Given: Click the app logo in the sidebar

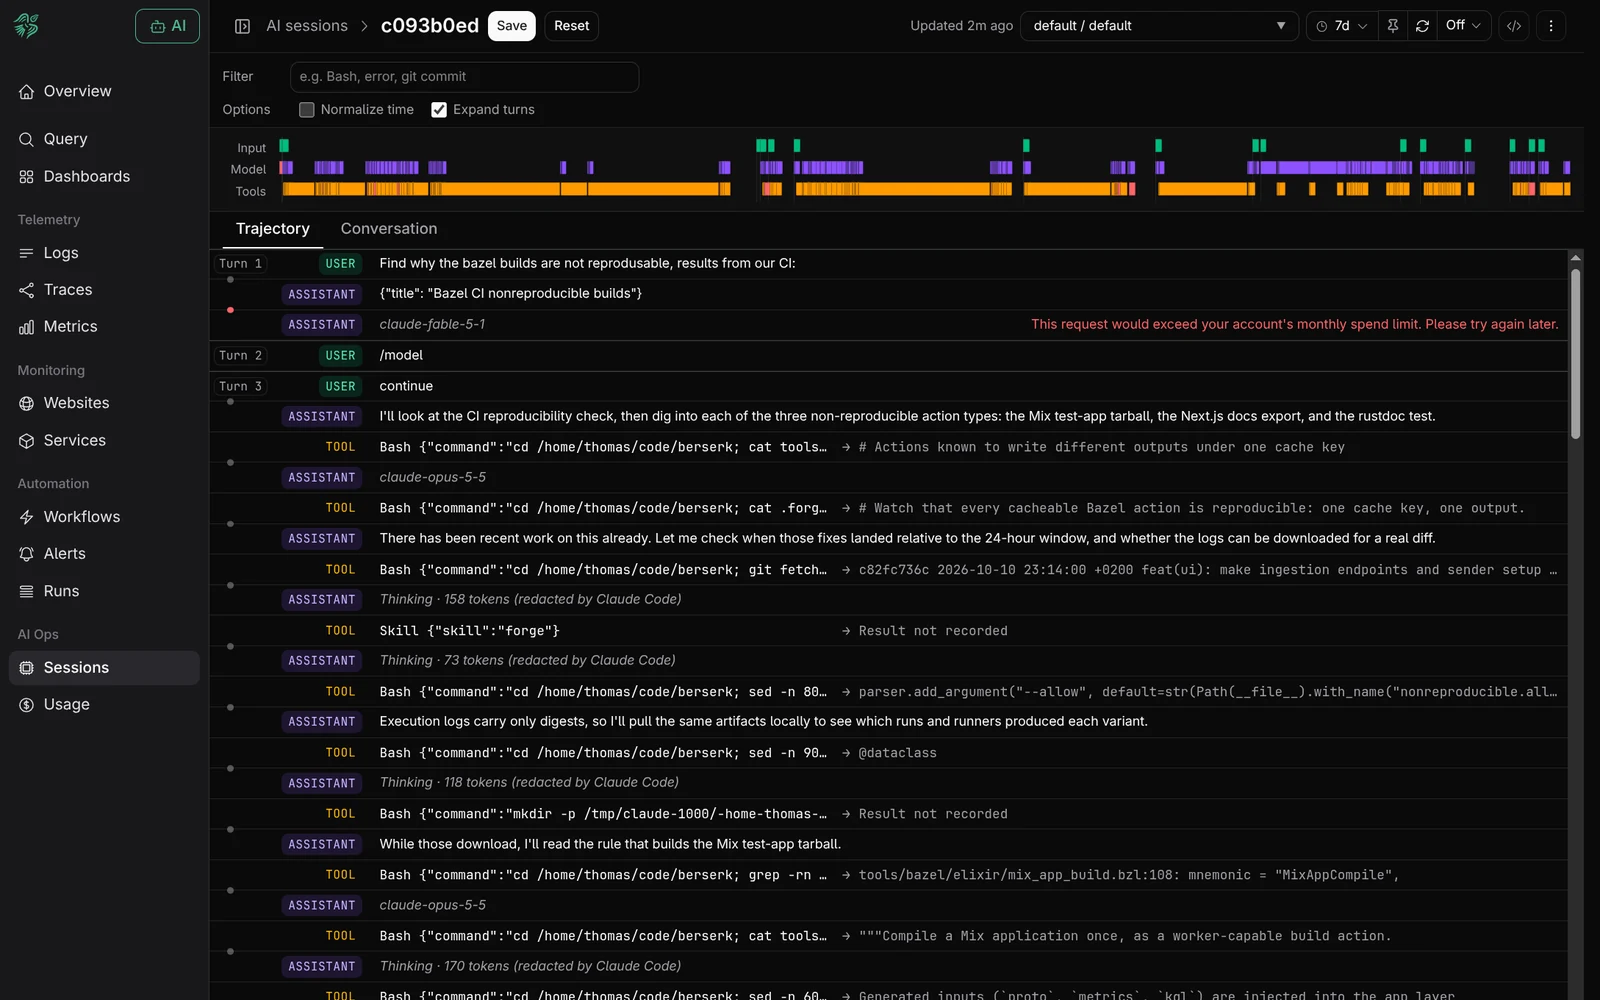Looking at the screenshot, I should 27,26.
